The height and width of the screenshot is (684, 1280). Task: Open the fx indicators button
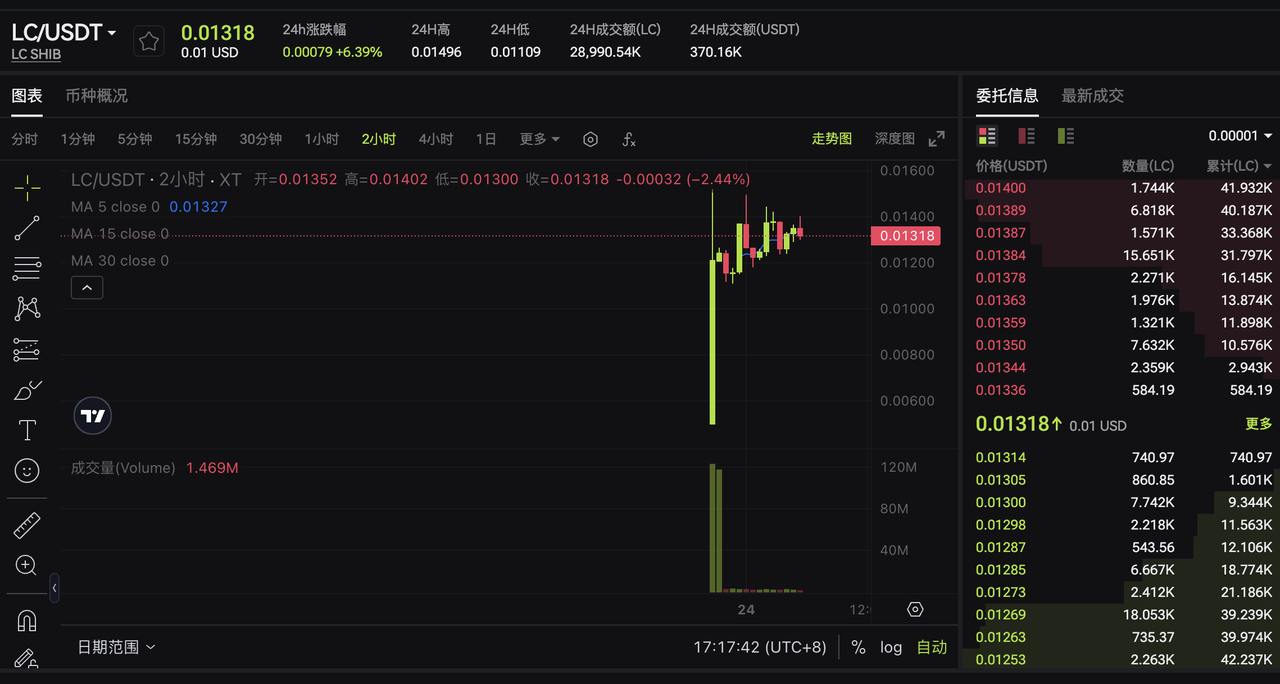(629, 139)
